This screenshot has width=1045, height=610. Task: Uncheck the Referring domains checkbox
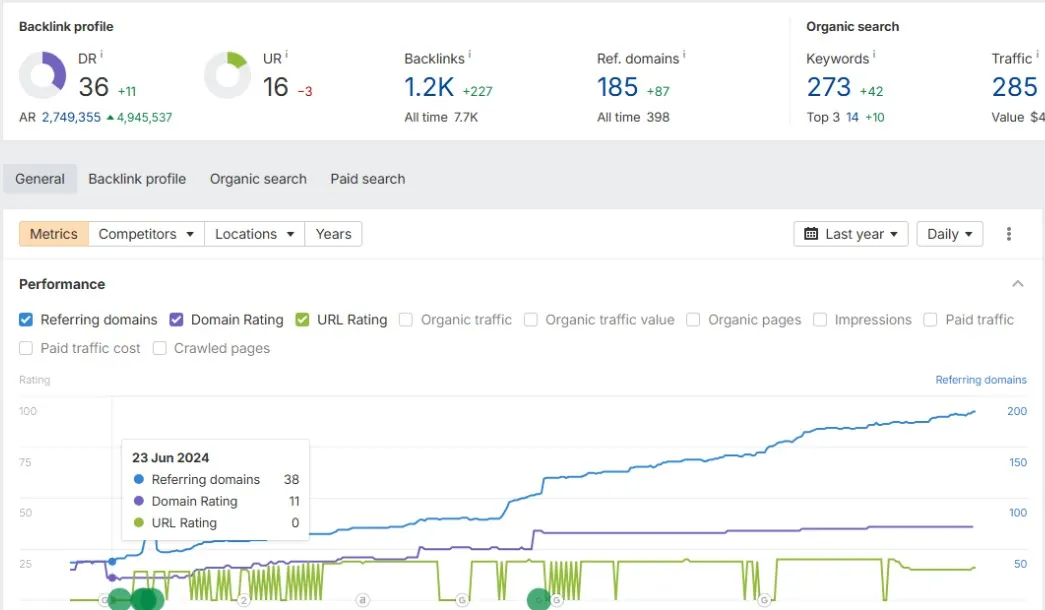(x=26, y=320)
